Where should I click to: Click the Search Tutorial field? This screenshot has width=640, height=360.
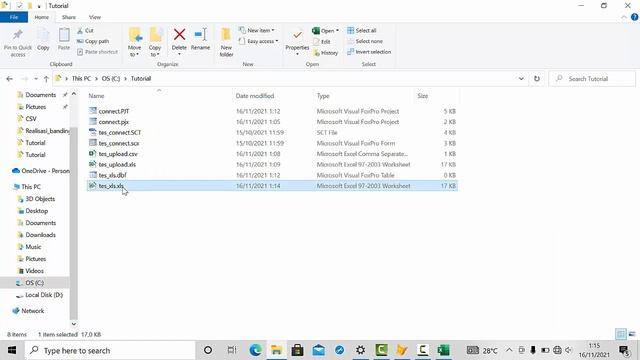[592, 79]
